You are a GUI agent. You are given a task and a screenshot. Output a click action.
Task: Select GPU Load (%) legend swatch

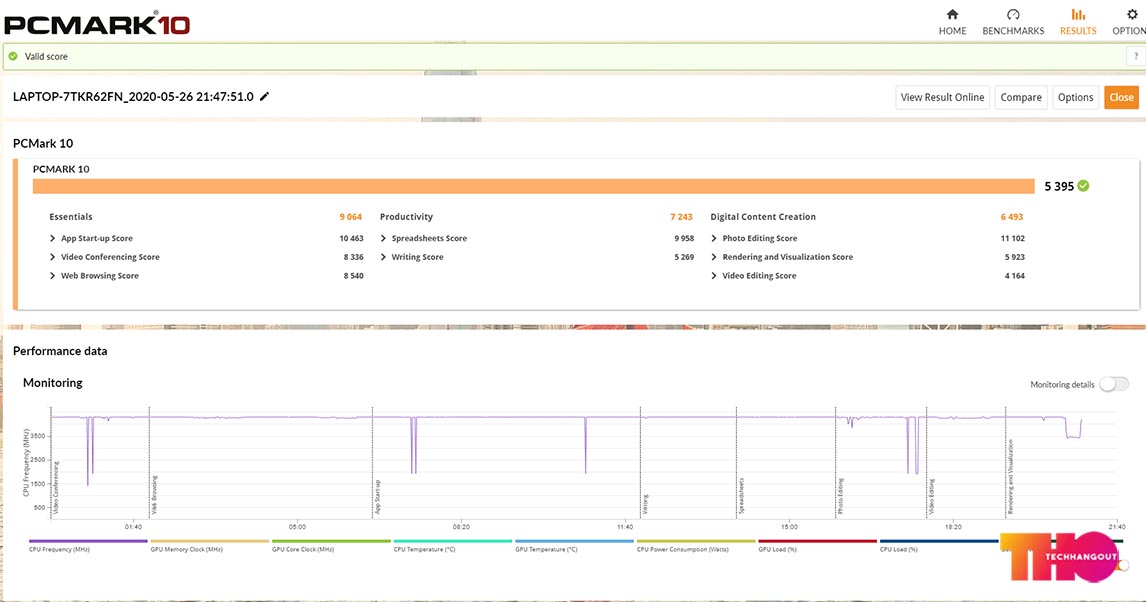point(817,541)
